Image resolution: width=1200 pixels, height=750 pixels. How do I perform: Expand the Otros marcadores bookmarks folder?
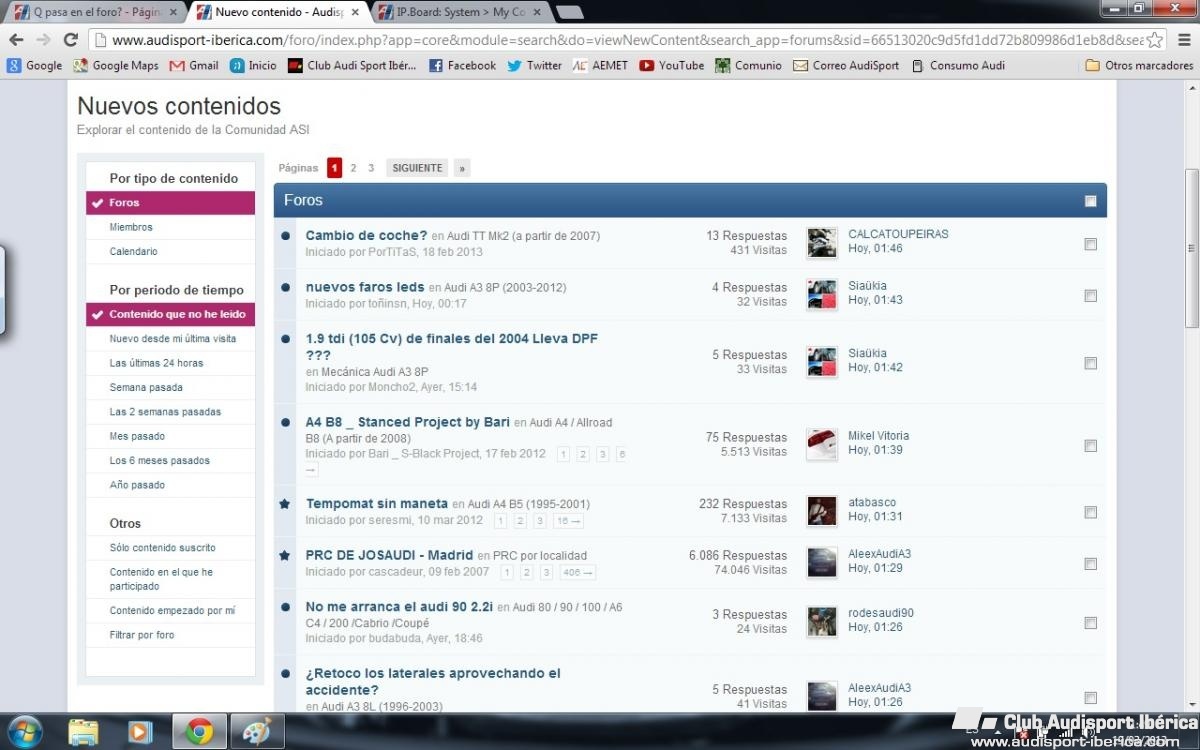pos(1139,65)
